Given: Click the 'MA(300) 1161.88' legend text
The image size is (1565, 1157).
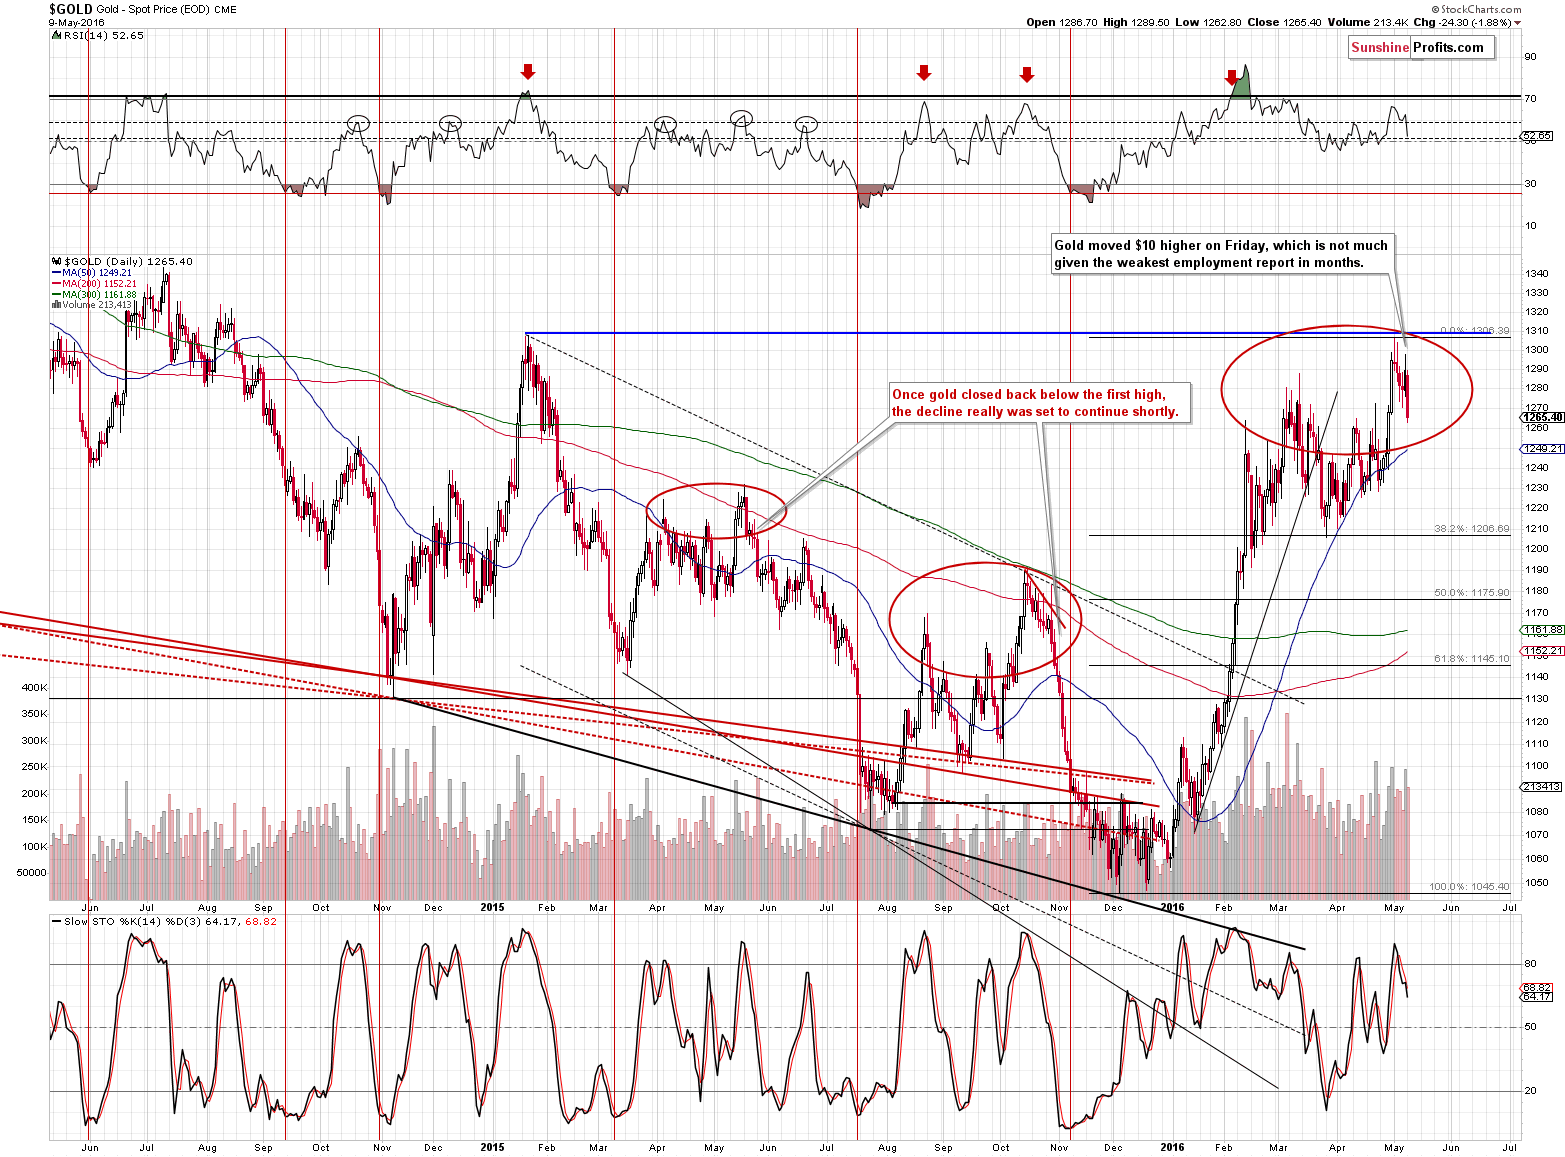Looking at the screenshot, I should pos(100,295).
